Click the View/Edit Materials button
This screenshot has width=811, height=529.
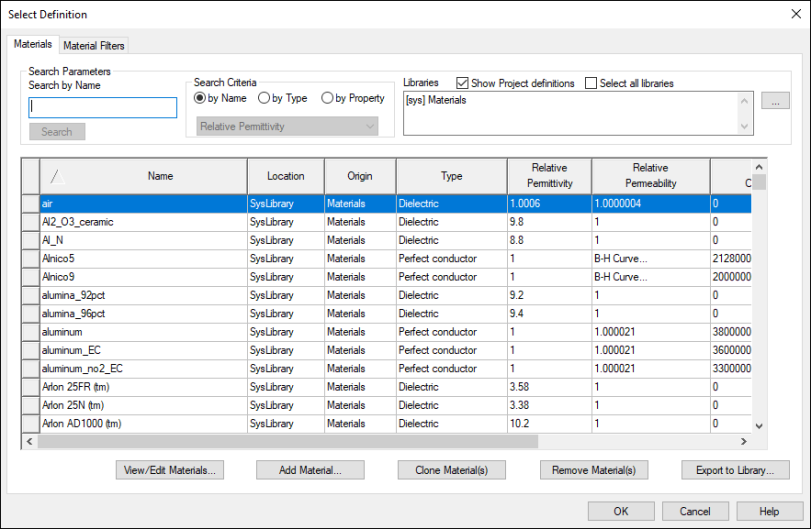[x=170, y=470]
